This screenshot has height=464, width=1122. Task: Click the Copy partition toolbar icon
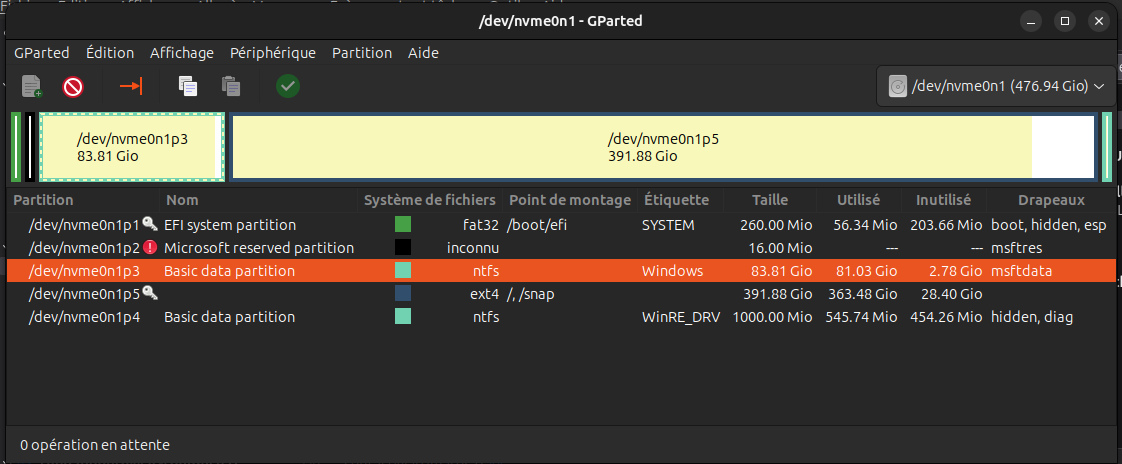187,87
